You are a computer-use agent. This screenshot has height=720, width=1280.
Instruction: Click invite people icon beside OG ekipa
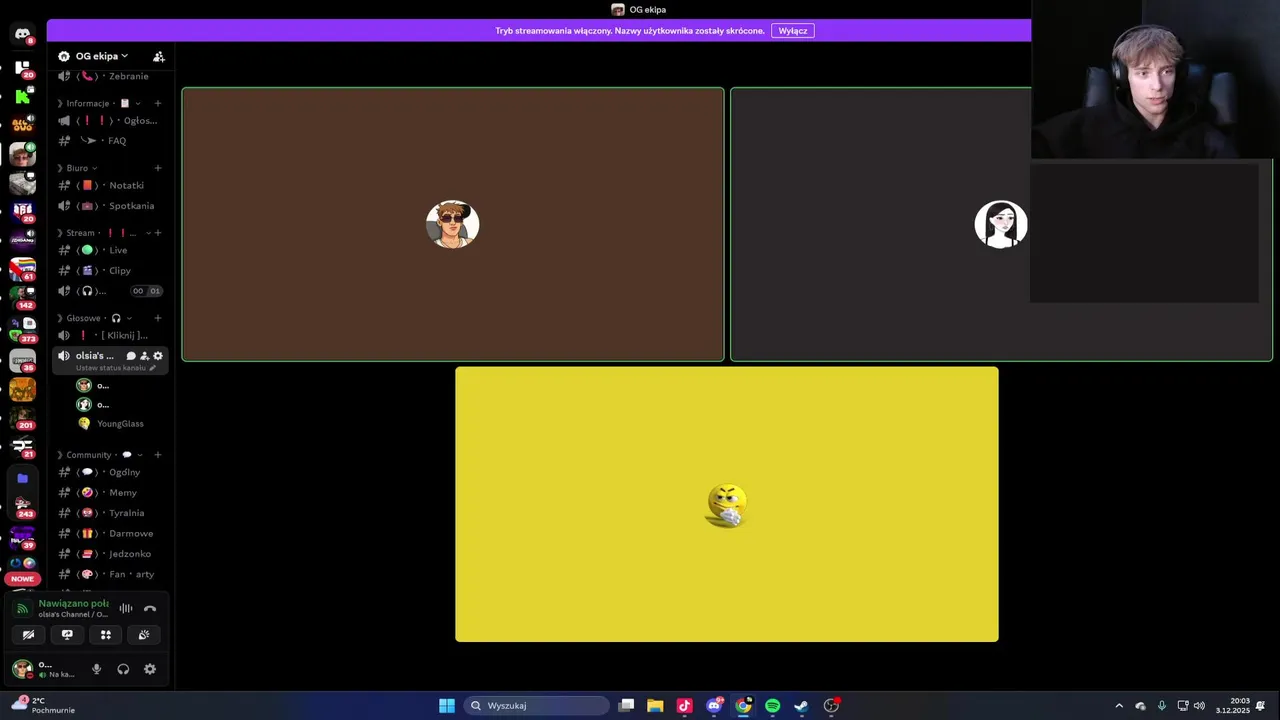[158, 56]
